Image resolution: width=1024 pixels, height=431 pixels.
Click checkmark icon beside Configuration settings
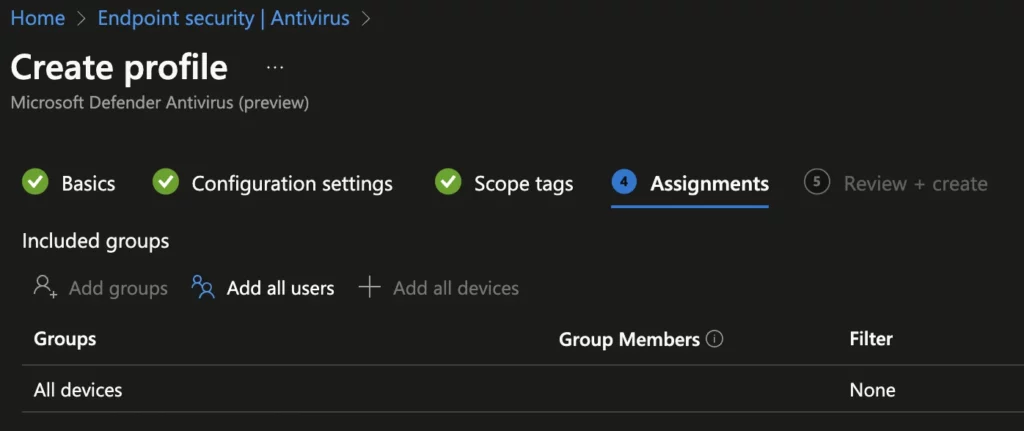click(166, 182)
